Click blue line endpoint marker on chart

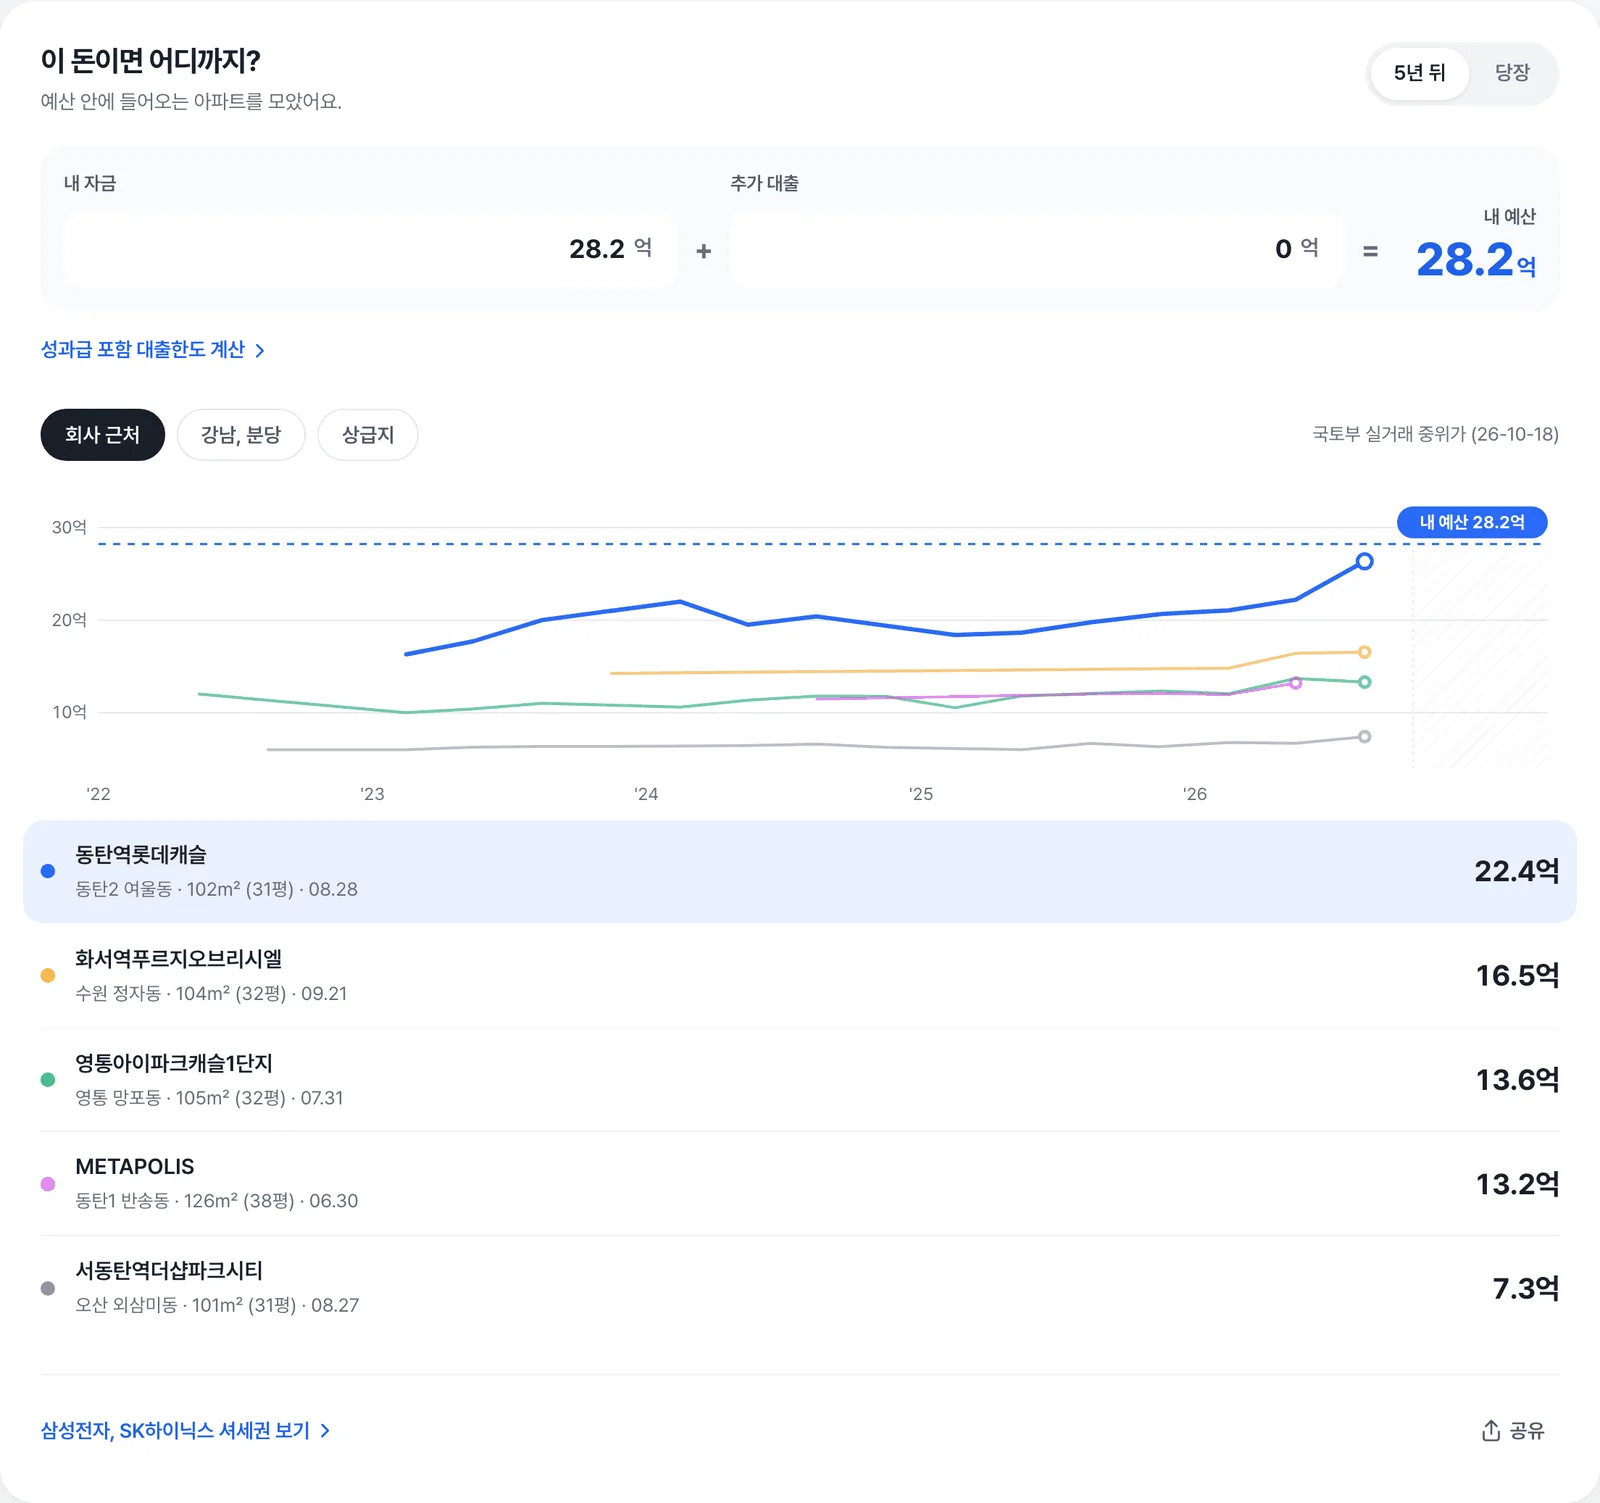1364,562
